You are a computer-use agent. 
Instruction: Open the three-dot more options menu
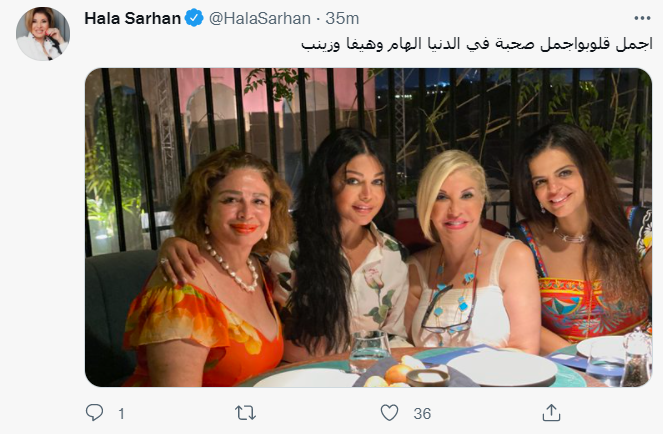tap(642, 18)
